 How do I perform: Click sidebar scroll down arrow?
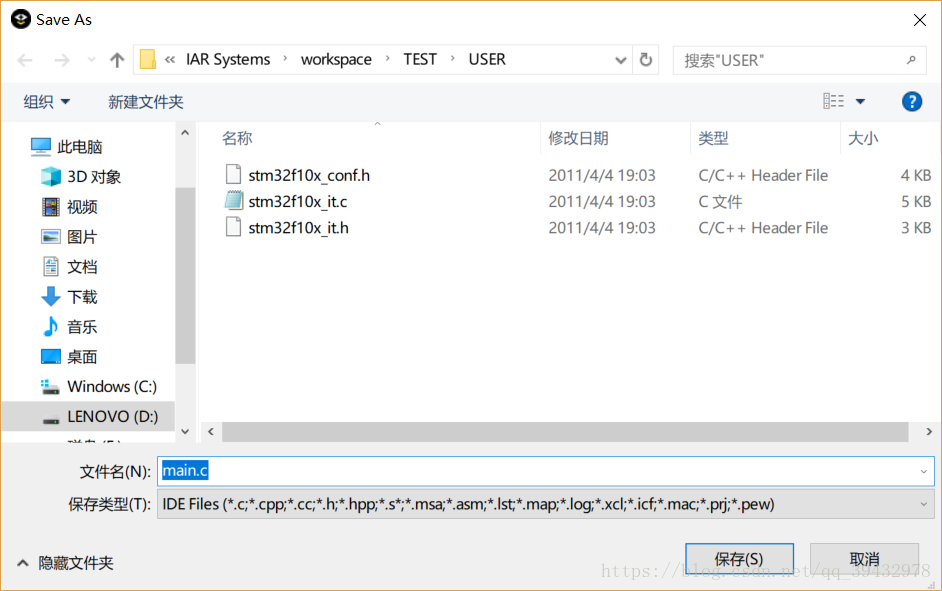pos(185,431)
